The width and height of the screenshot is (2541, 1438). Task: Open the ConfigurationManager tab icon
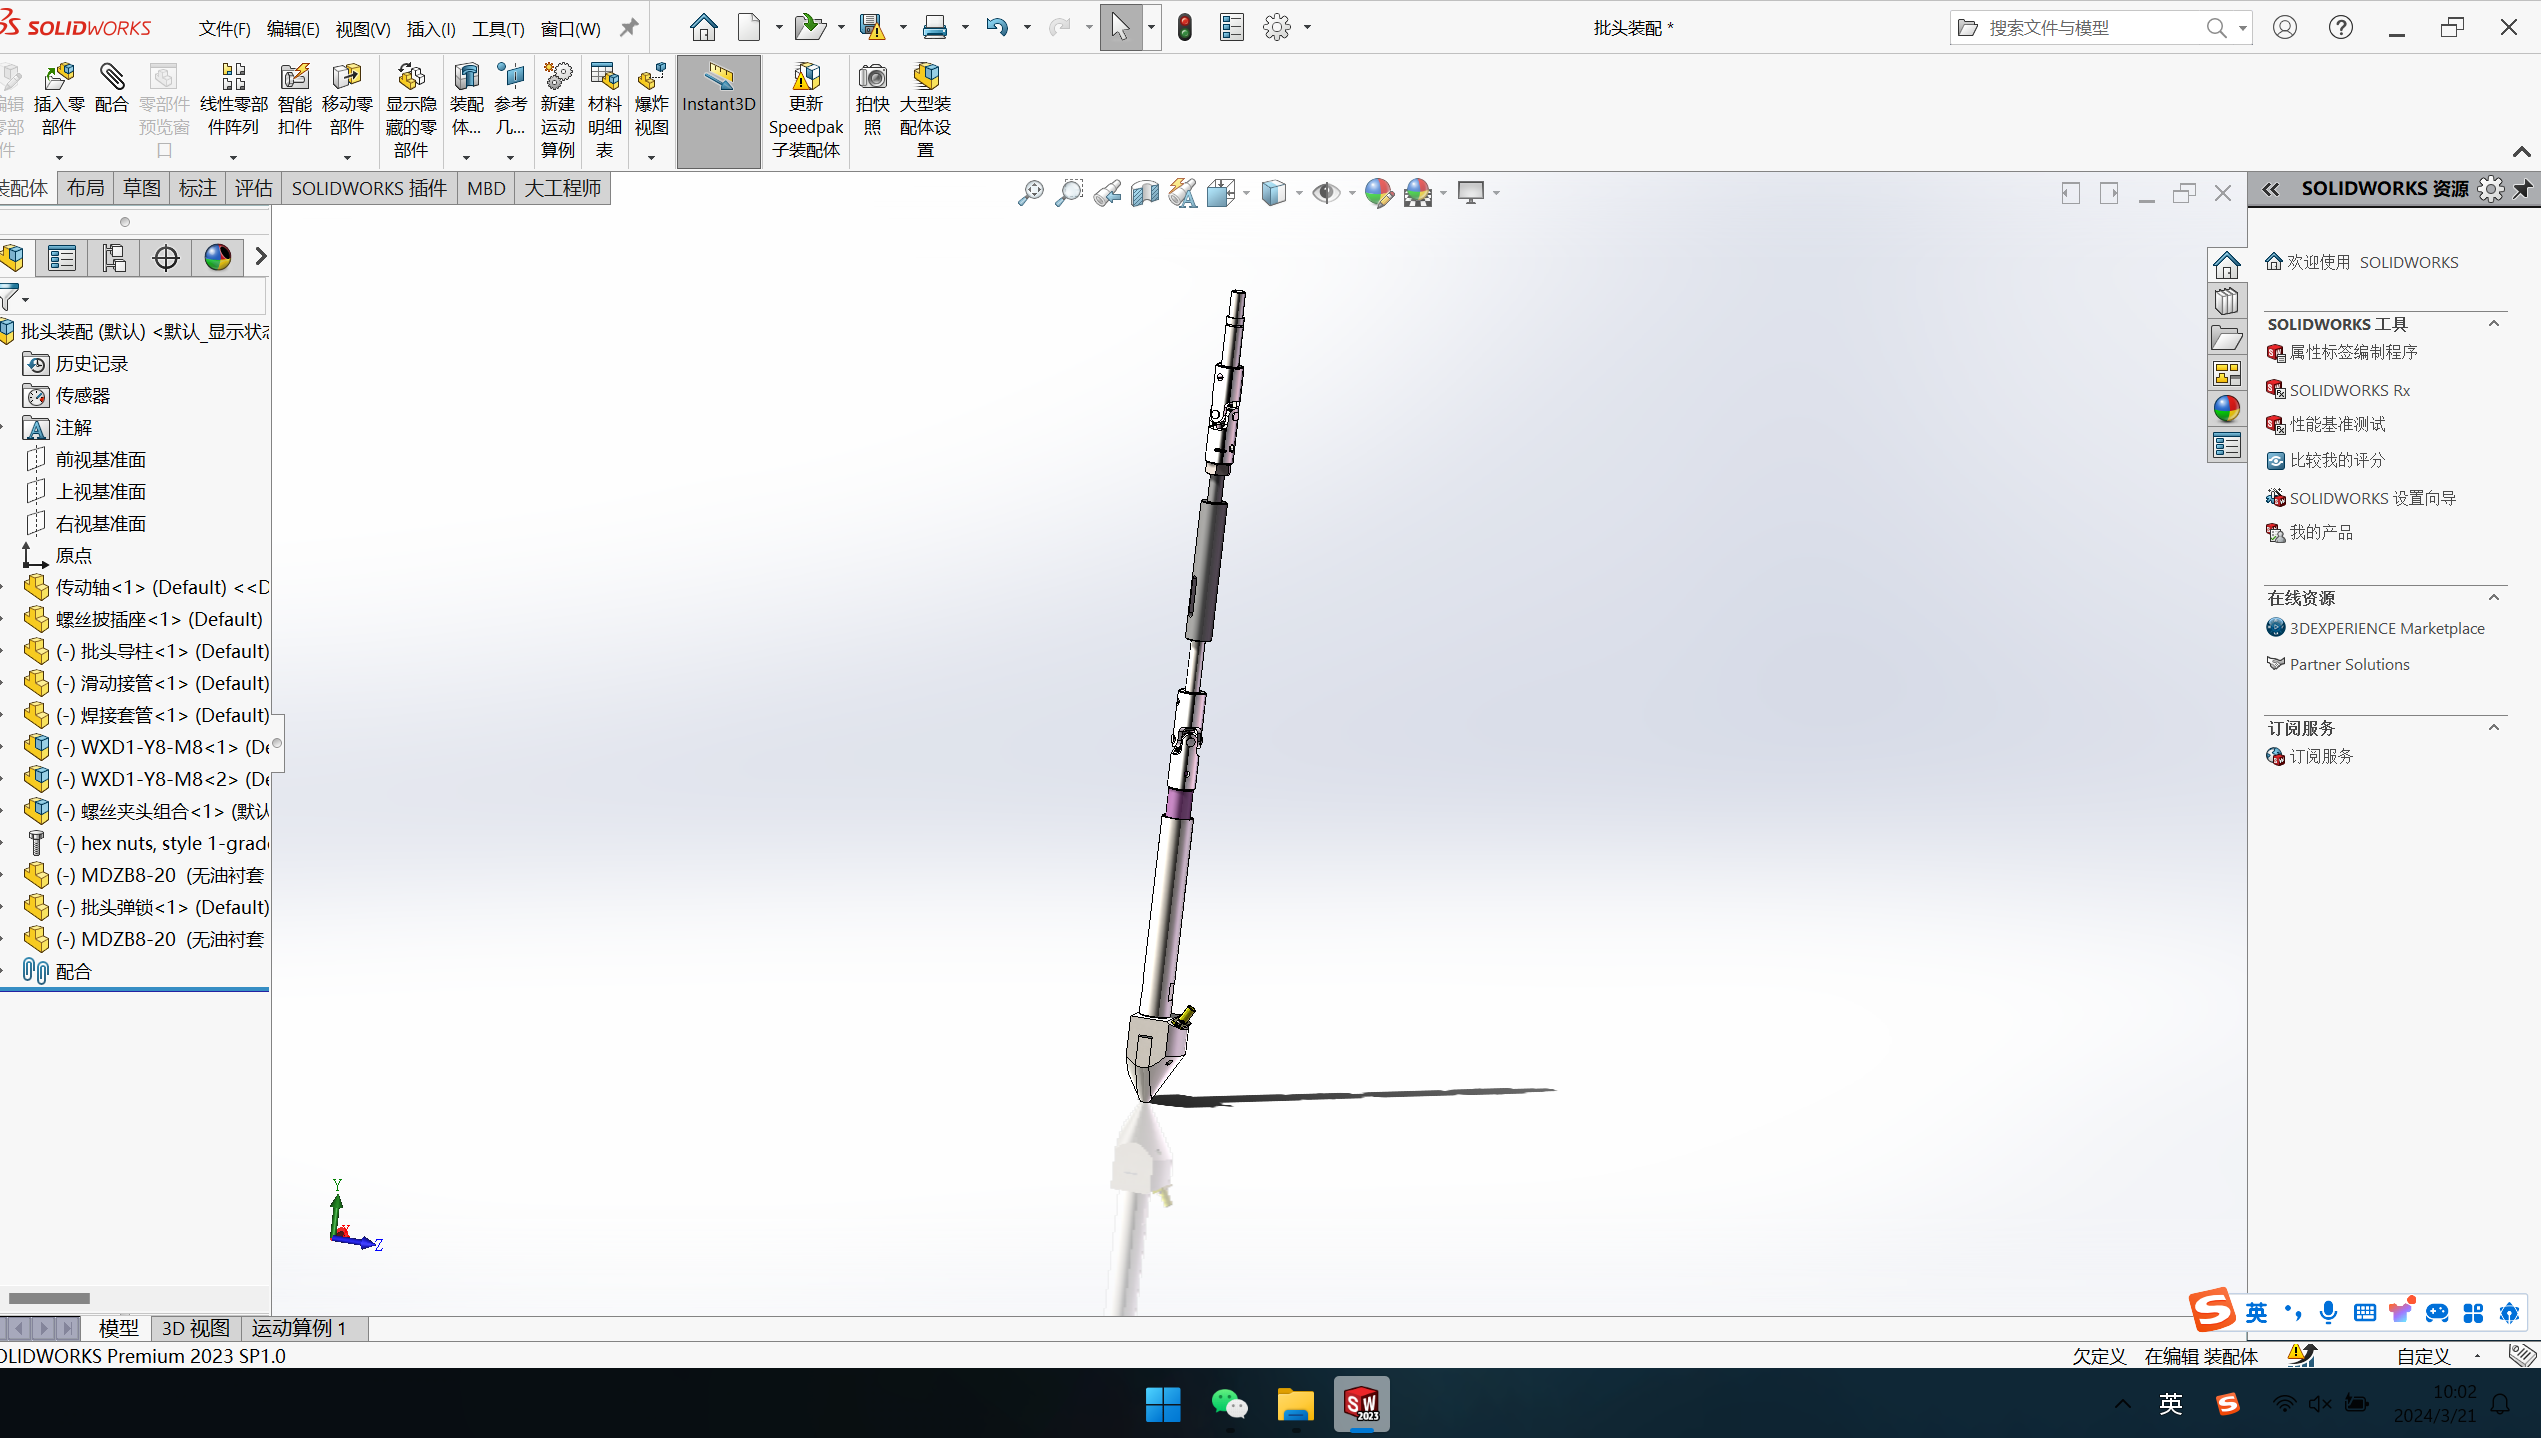114,258
